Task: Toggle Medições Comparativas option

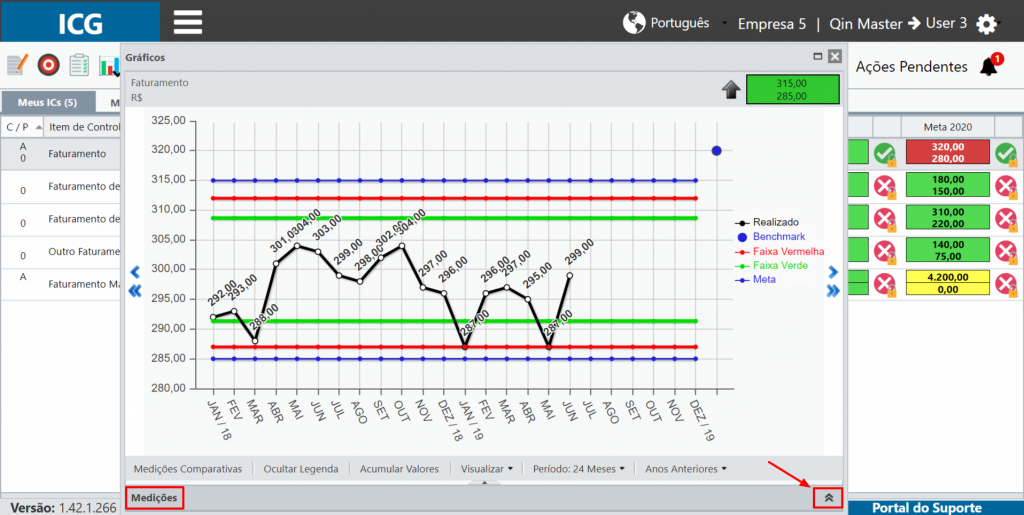Action: [187, 469]
